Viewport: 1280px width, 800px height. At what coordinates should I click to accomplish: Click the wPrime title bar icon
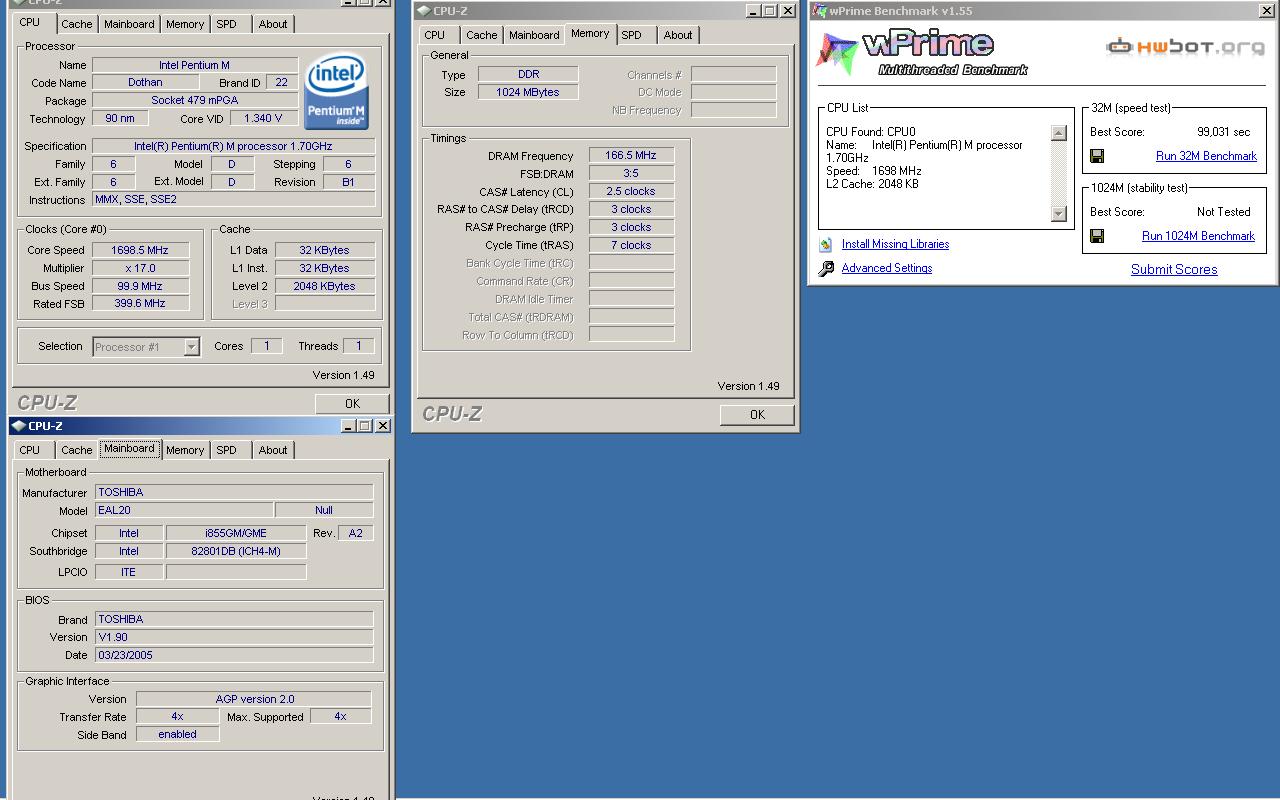820,11
